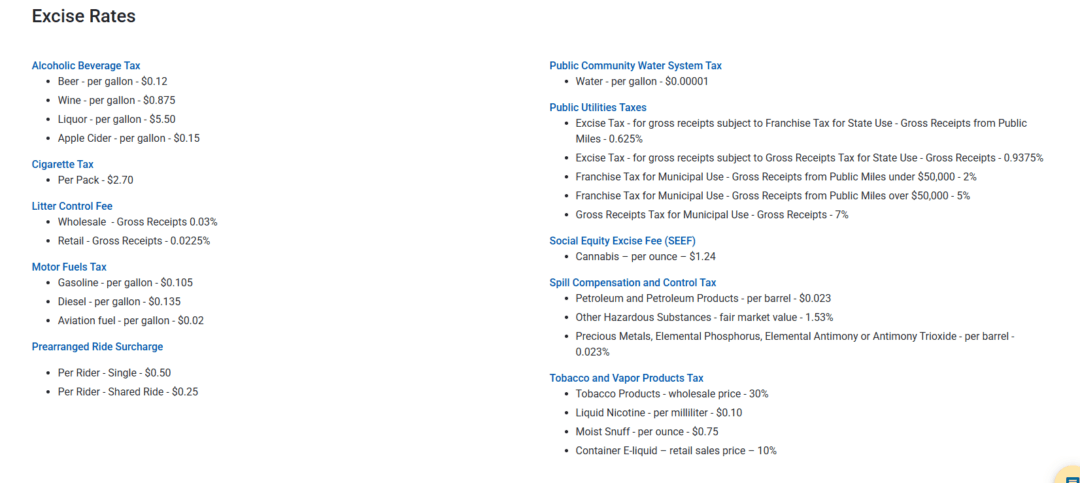Viewport: 1080px width, 483px height.
Task: Click the Gasoline per gallon $0.105 item
Action: click(125, 282)
